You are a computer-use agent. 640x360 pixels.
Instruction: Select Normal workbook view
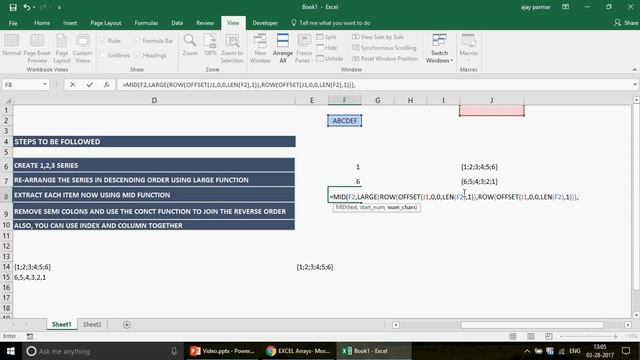tap(11, 46)
